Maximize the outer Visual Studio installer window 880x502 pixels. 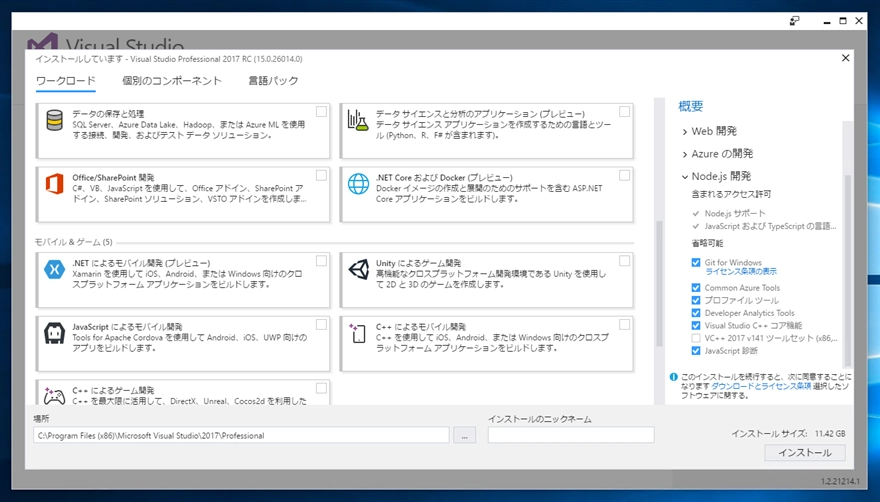(x=842, y=21)
